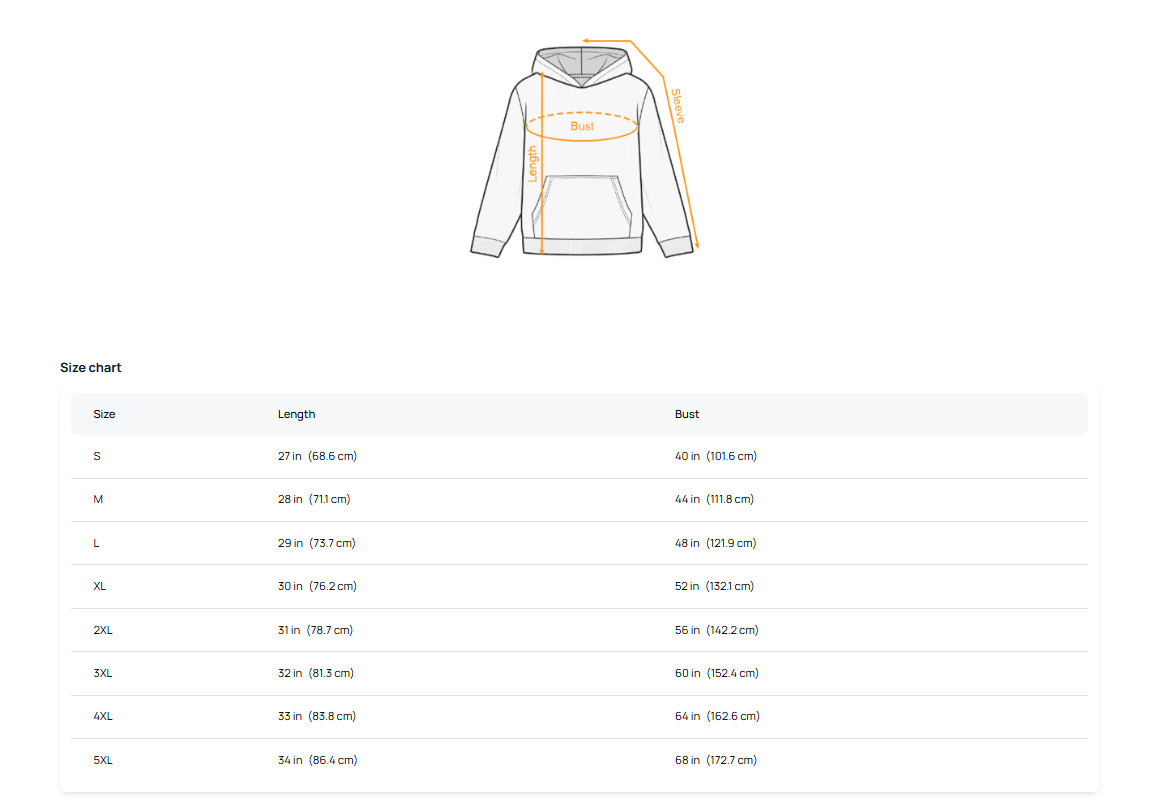This screenshot has height=807, width=1156.
Task: Select the "3XL" size cell
Action: (x=102, y=674)
